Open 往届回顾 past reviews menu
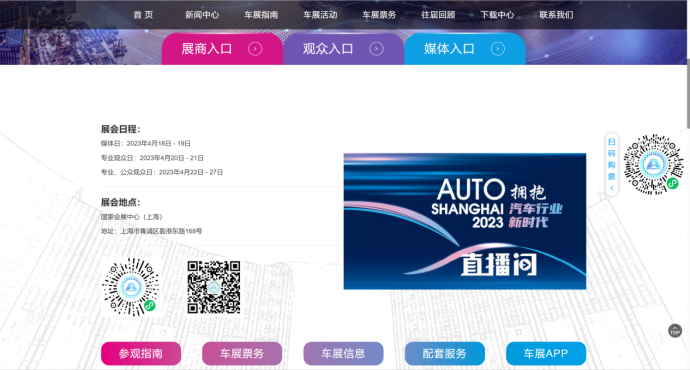 (x=438, y=15)
